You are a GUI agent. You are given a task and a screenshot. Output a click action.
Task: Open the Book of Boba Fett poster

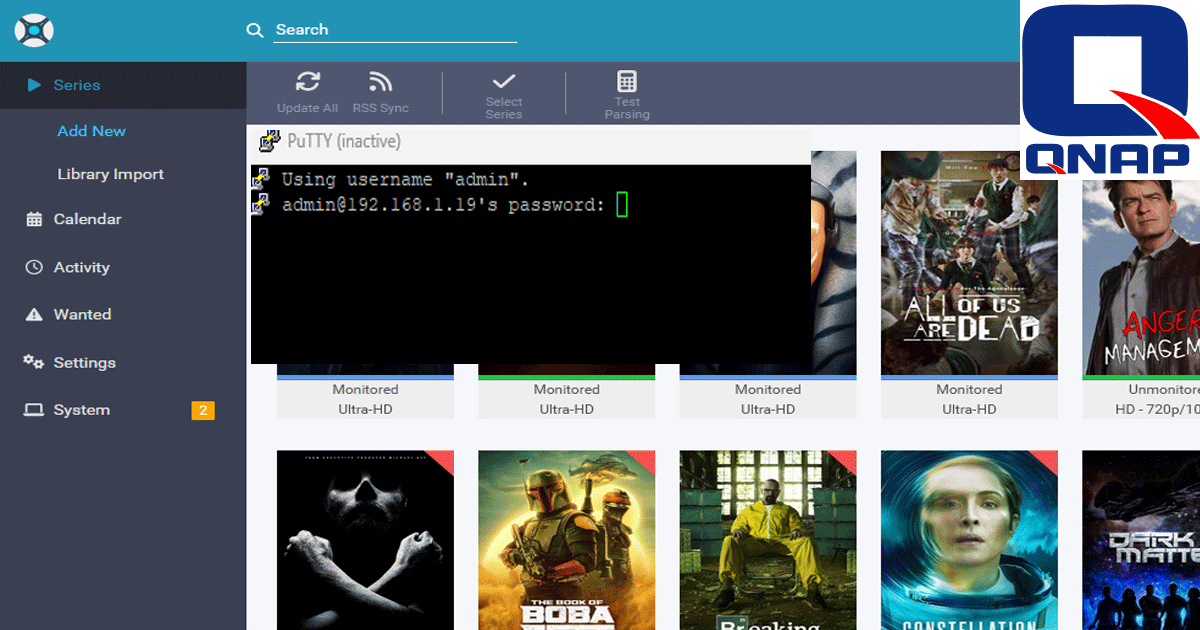[566, 540]
